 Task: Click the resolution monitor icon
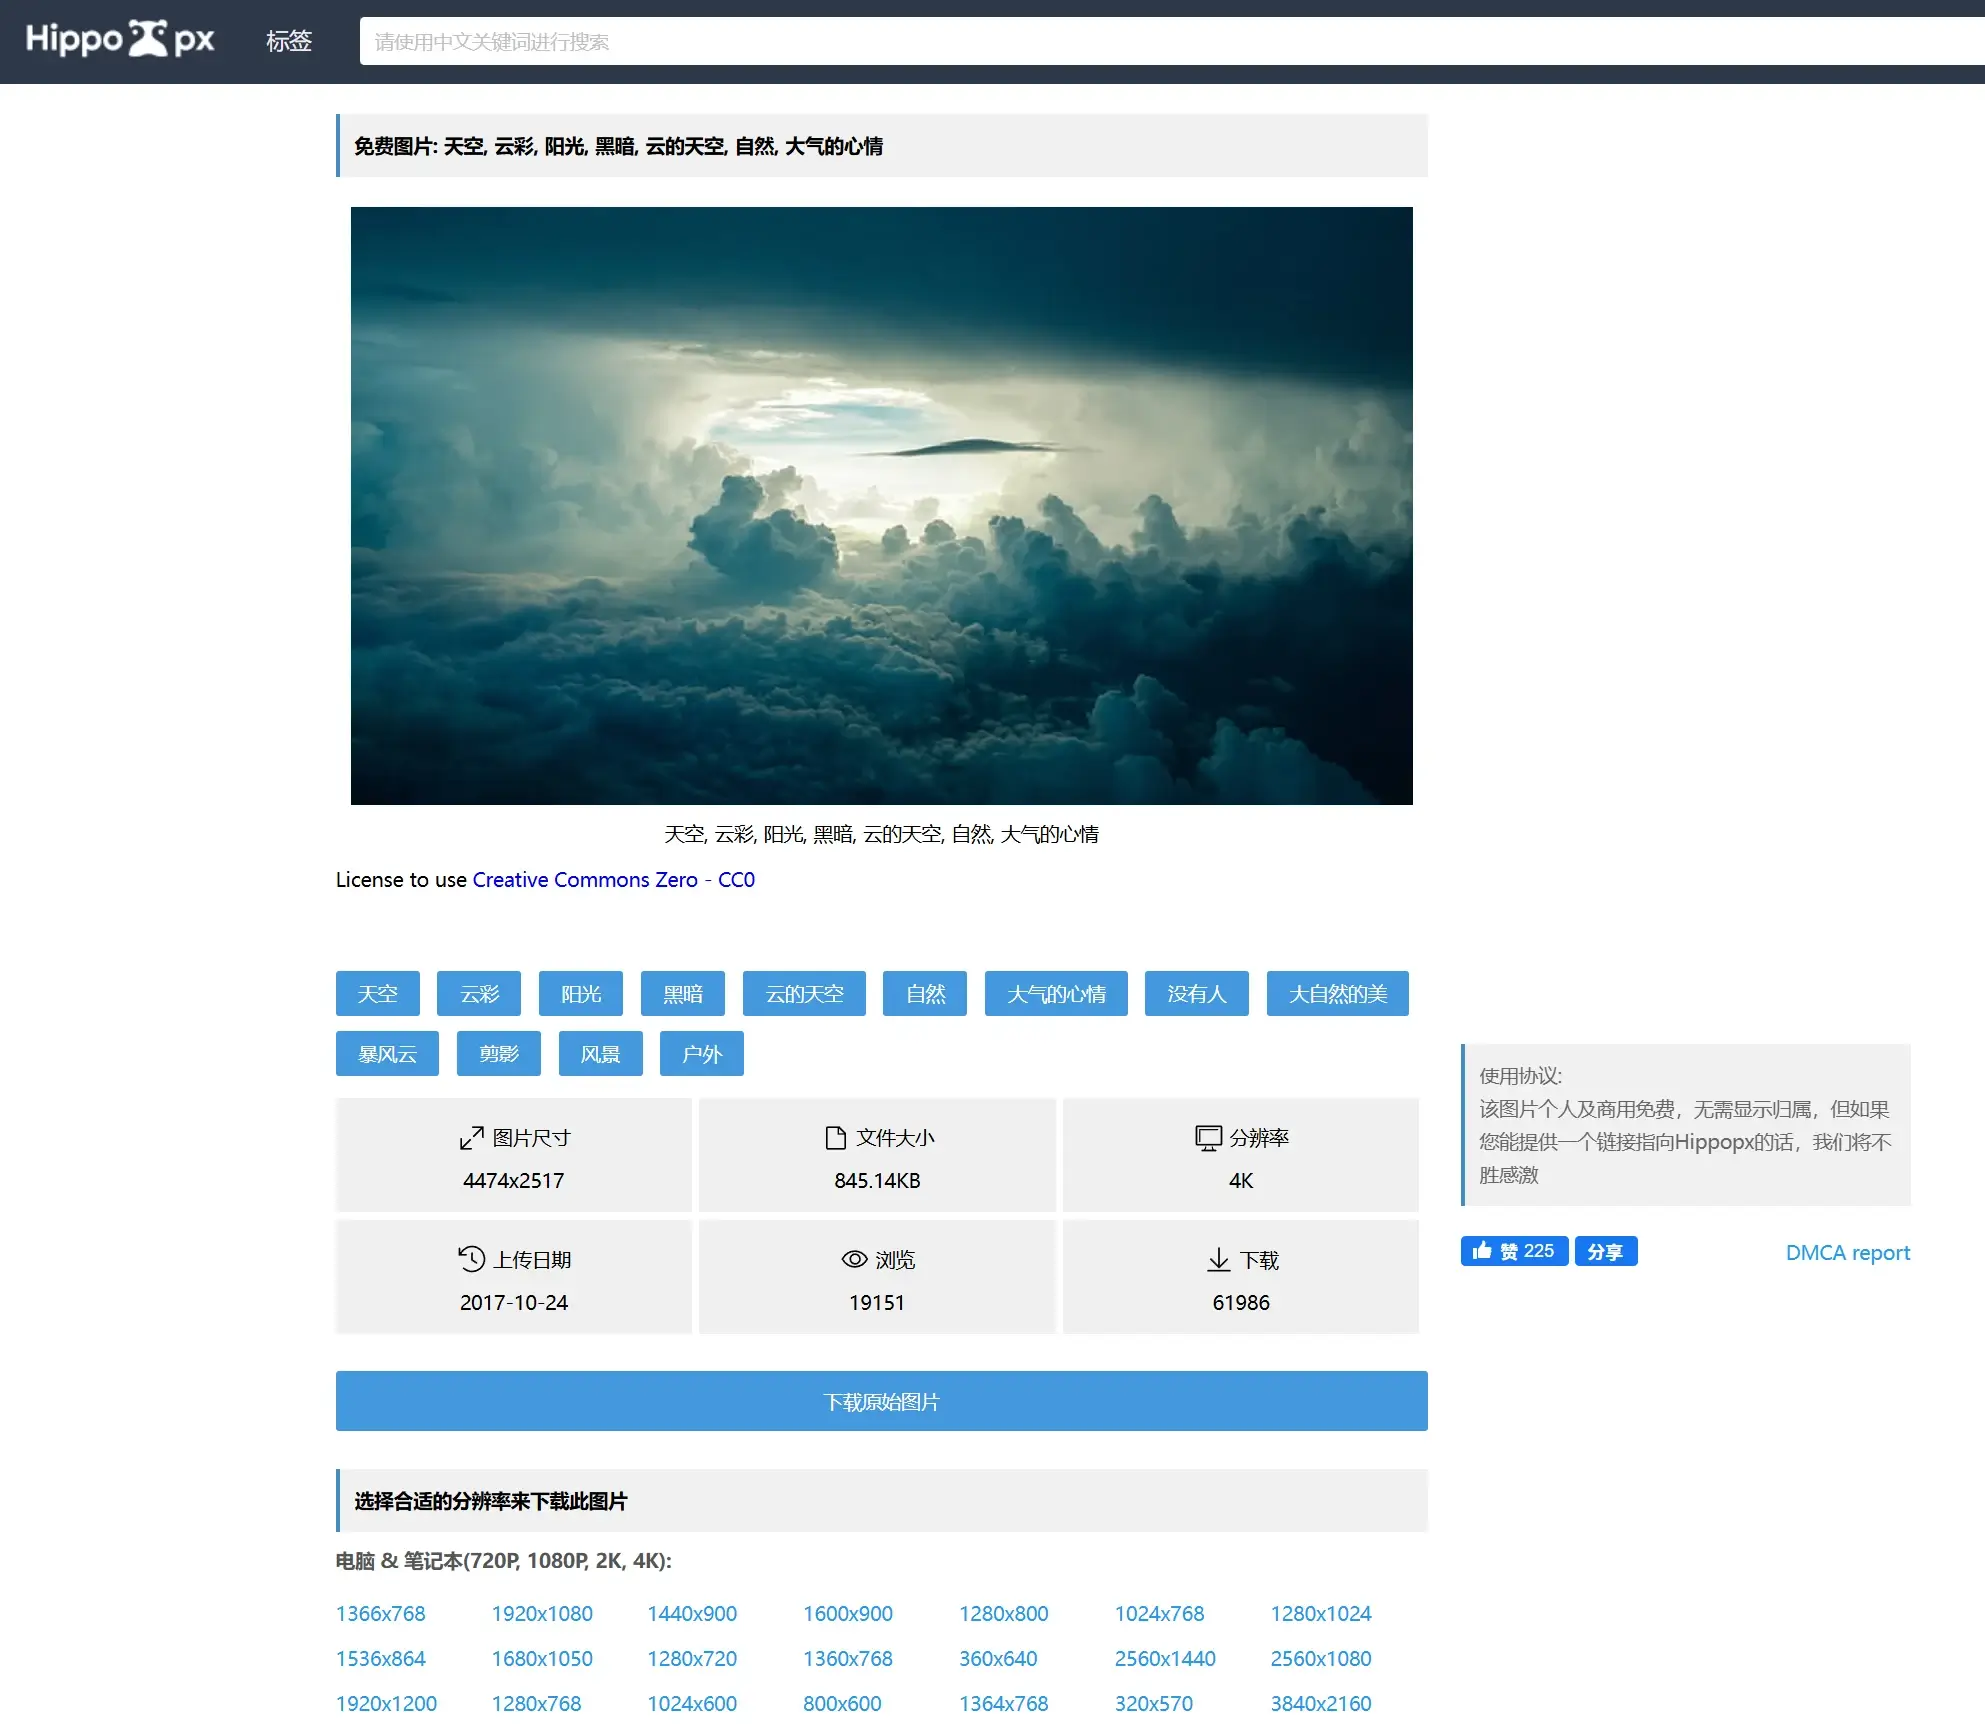[1208, 1138]
